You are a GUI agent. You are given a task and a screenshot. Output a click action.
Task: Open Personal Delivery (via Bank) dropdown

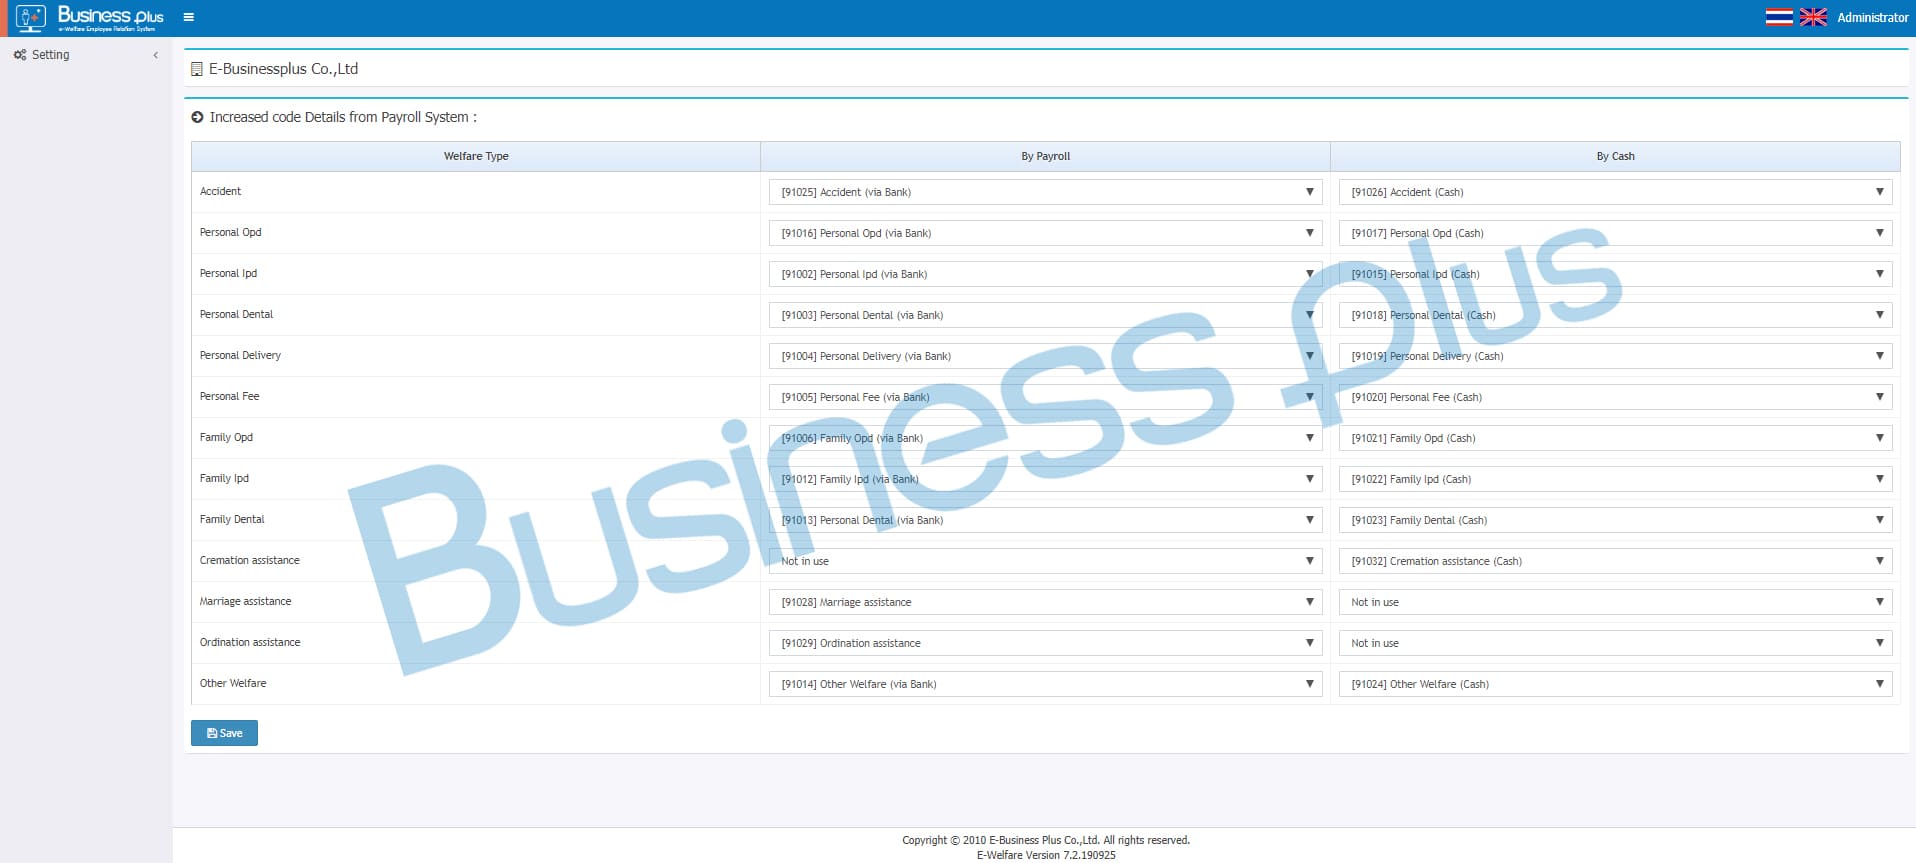(x=1045, y=356)
